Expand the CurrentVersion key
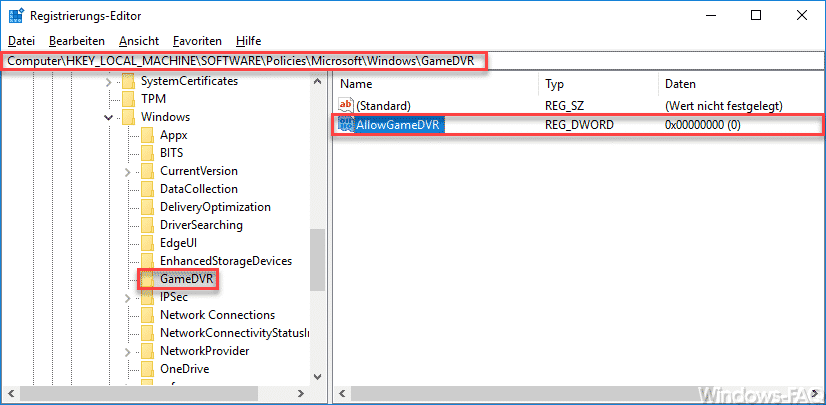This screenshot has height=405, width=826. [128, 171]
